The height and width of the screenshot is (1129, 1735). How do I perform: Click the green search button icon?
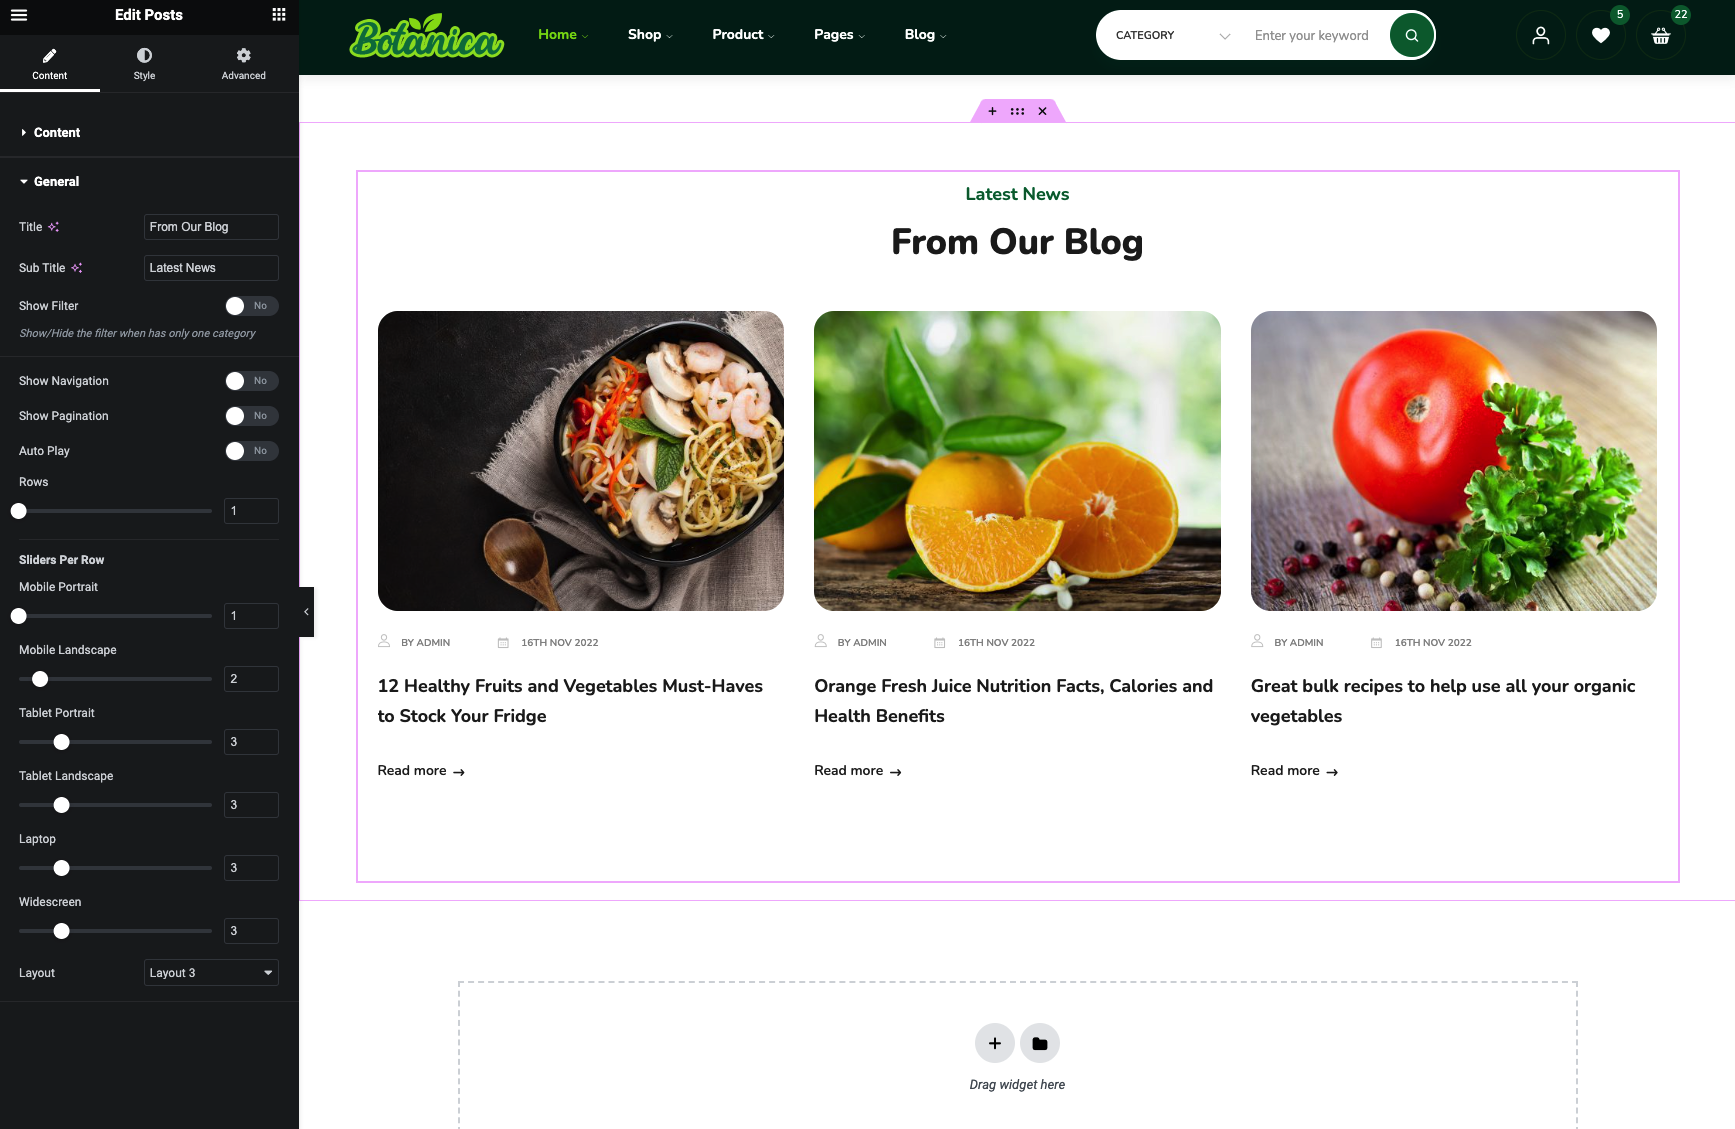(1411, 35)
